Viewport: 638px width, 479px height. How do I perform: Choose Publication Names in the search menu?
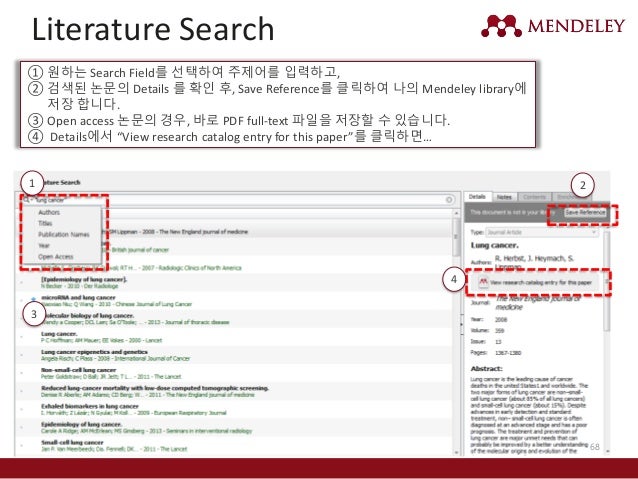63,234
